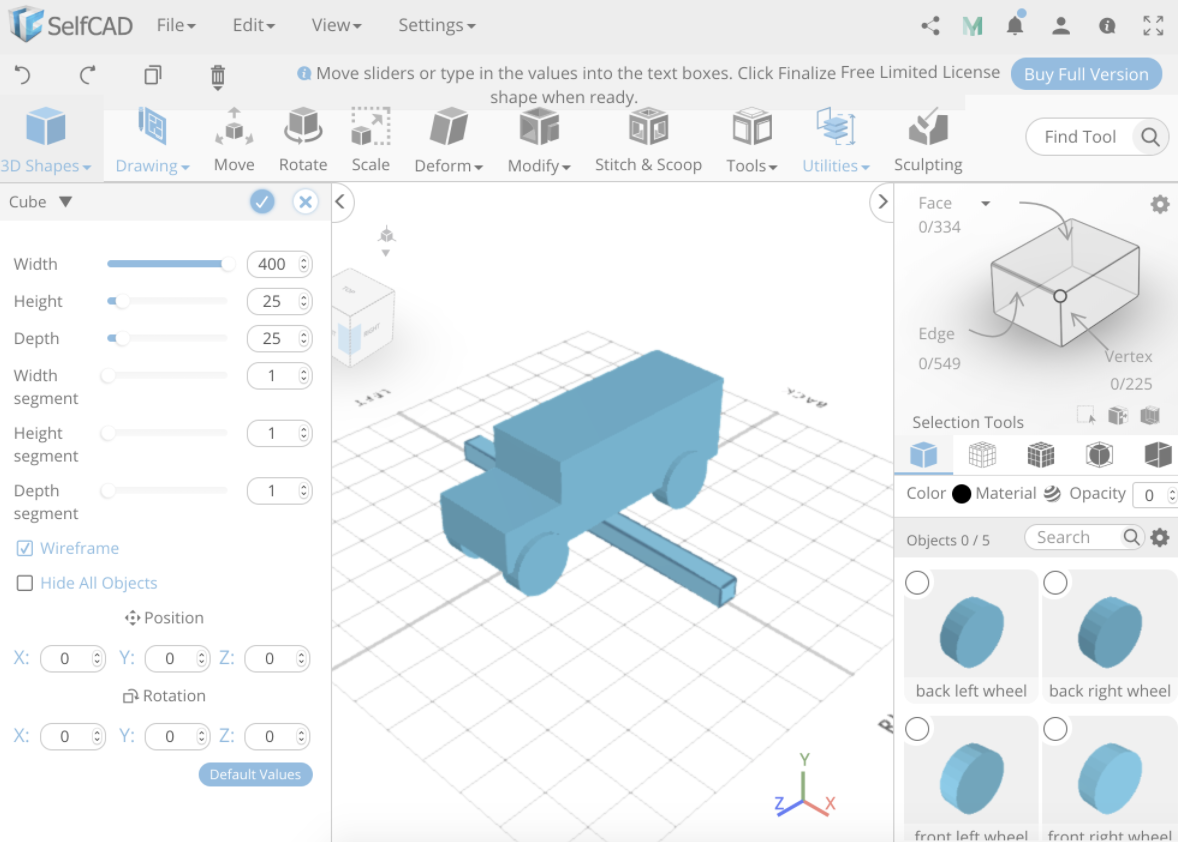1178x842 pixels.
Task: Enable Hide All Objects
Action: coord(24,583)
